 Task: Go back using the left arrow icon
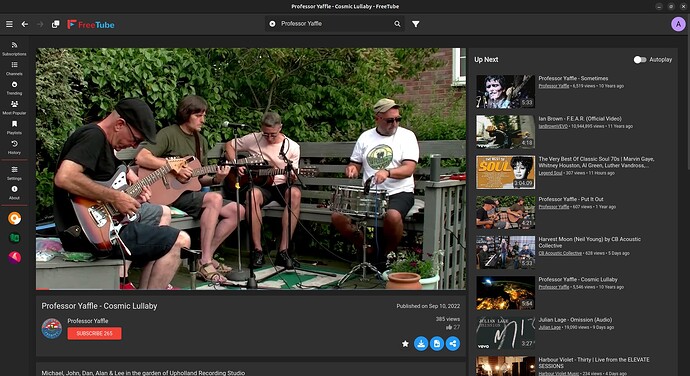click(25, 24)
